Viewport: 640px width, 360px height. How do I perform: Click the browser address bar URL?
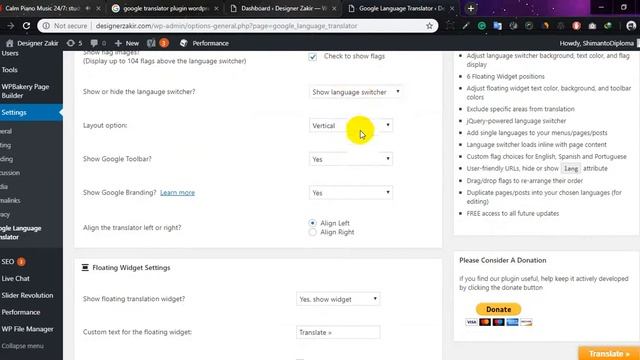click(x=227, y=26)
